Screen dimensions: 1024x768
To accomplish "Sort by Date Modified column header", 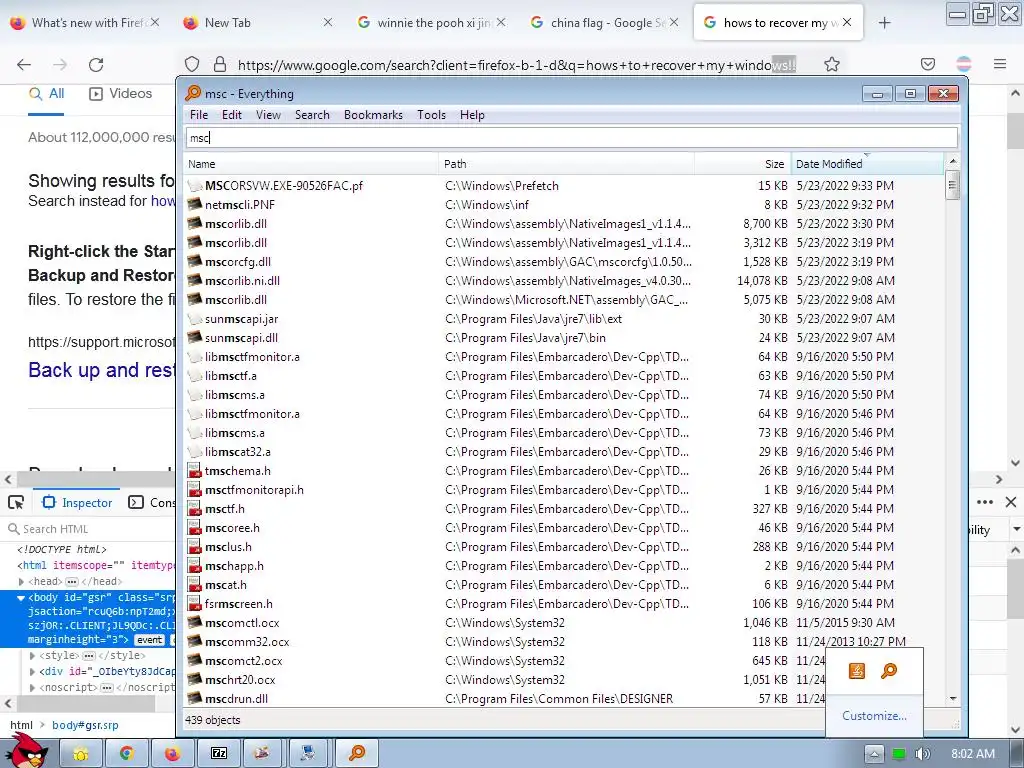I will 867,164.
